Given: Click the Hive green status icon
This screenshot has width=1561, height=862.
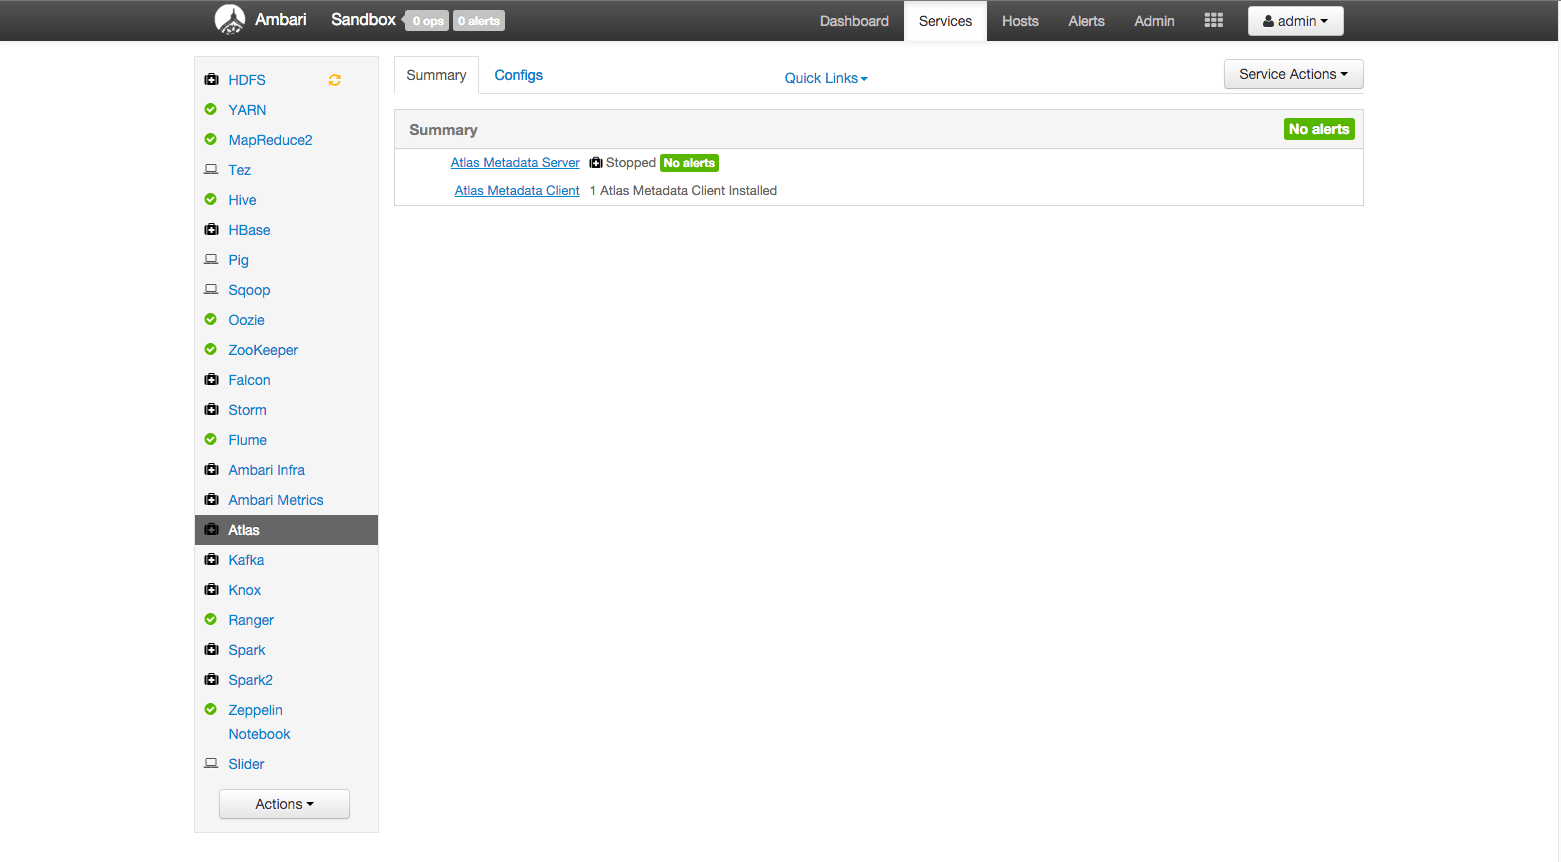Looking at the screenshot, I should (211, 199).
